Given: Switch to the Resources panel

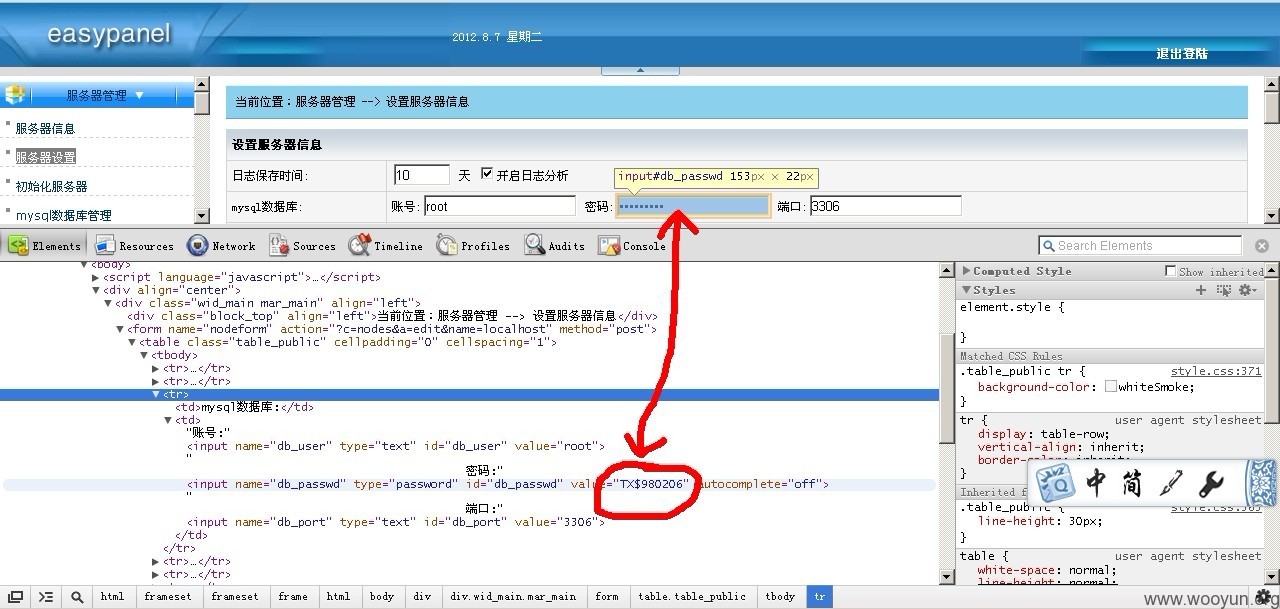Looking at the screenshot, I should tap(135, 245).
